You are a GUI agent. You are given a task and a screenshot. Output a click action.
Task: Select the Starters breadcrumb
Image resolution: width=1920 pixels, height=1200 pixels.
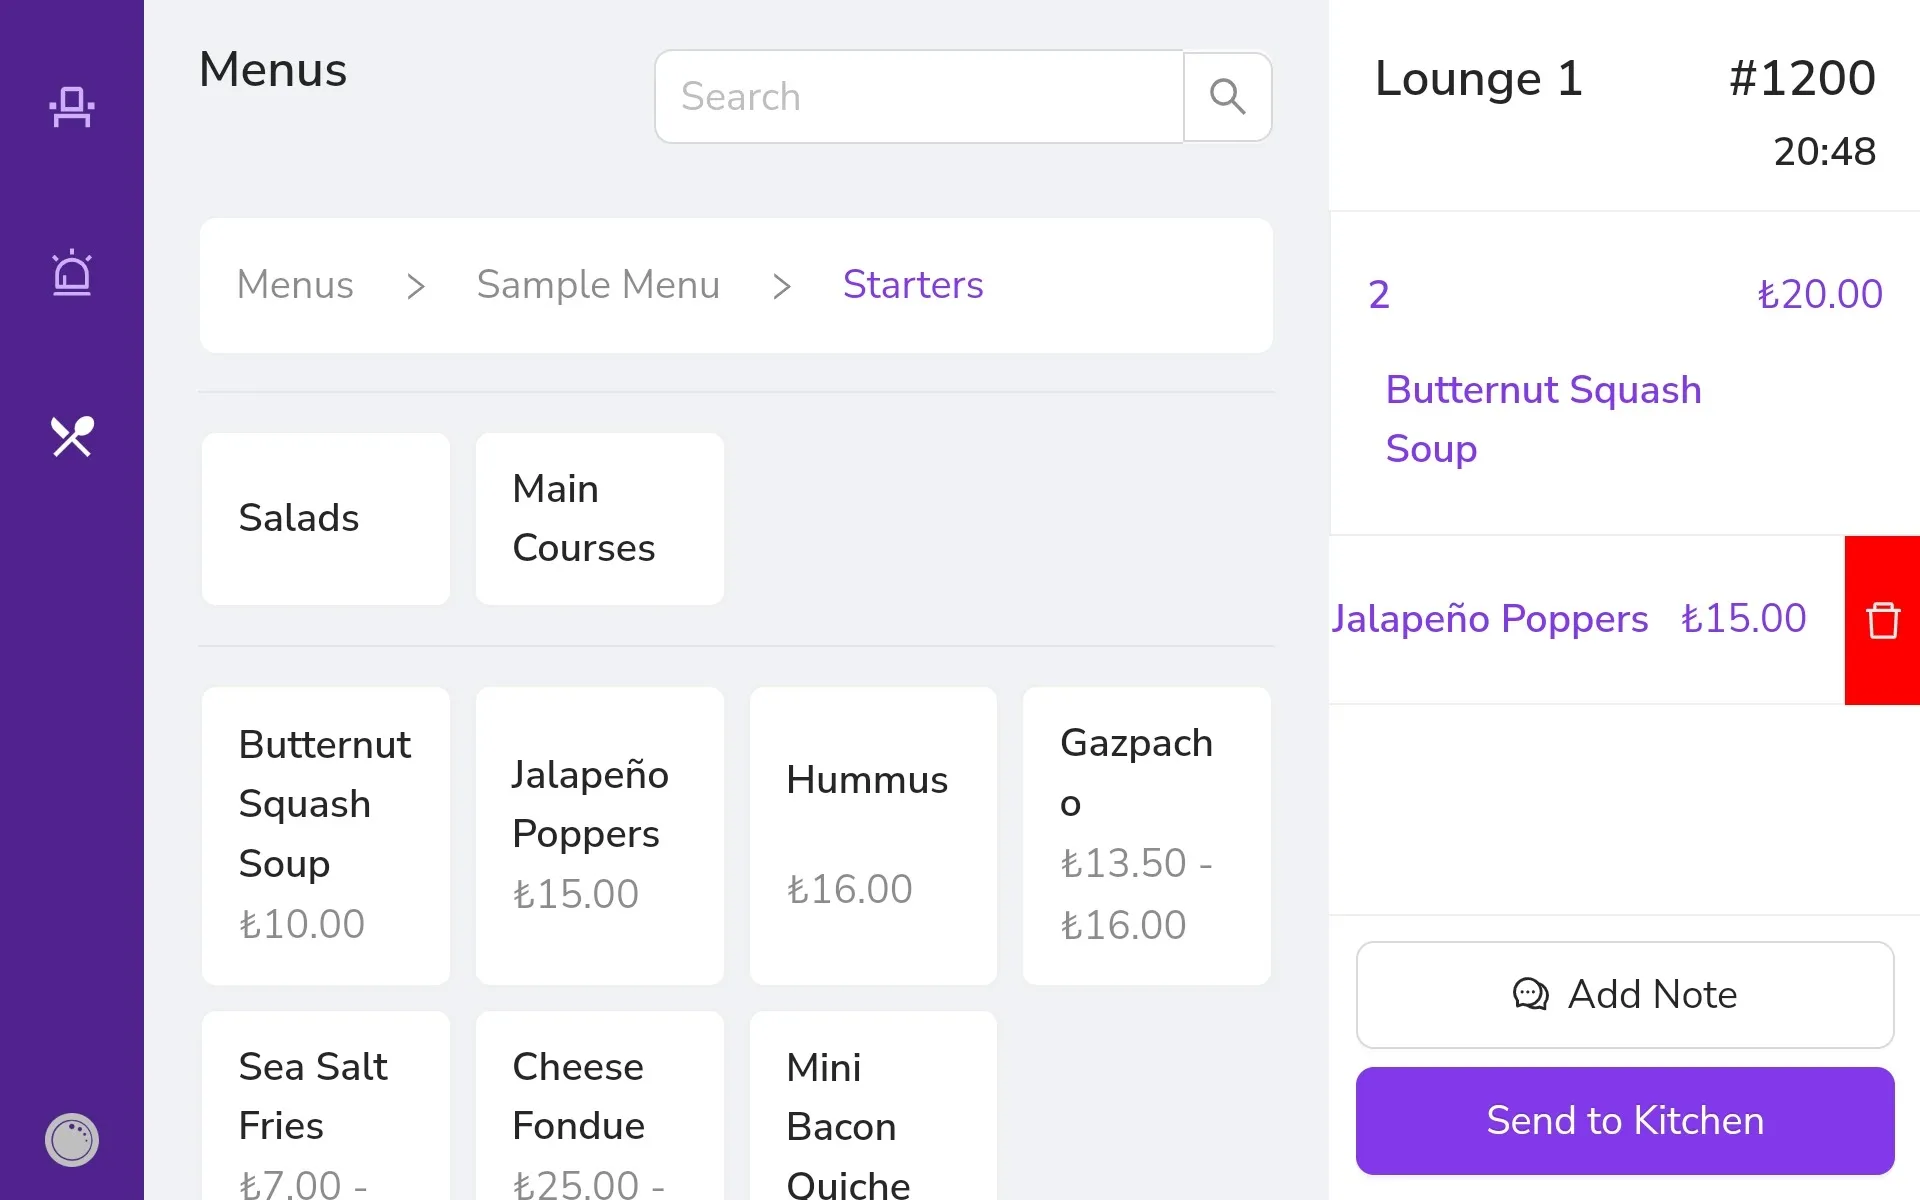pos(913,285)
